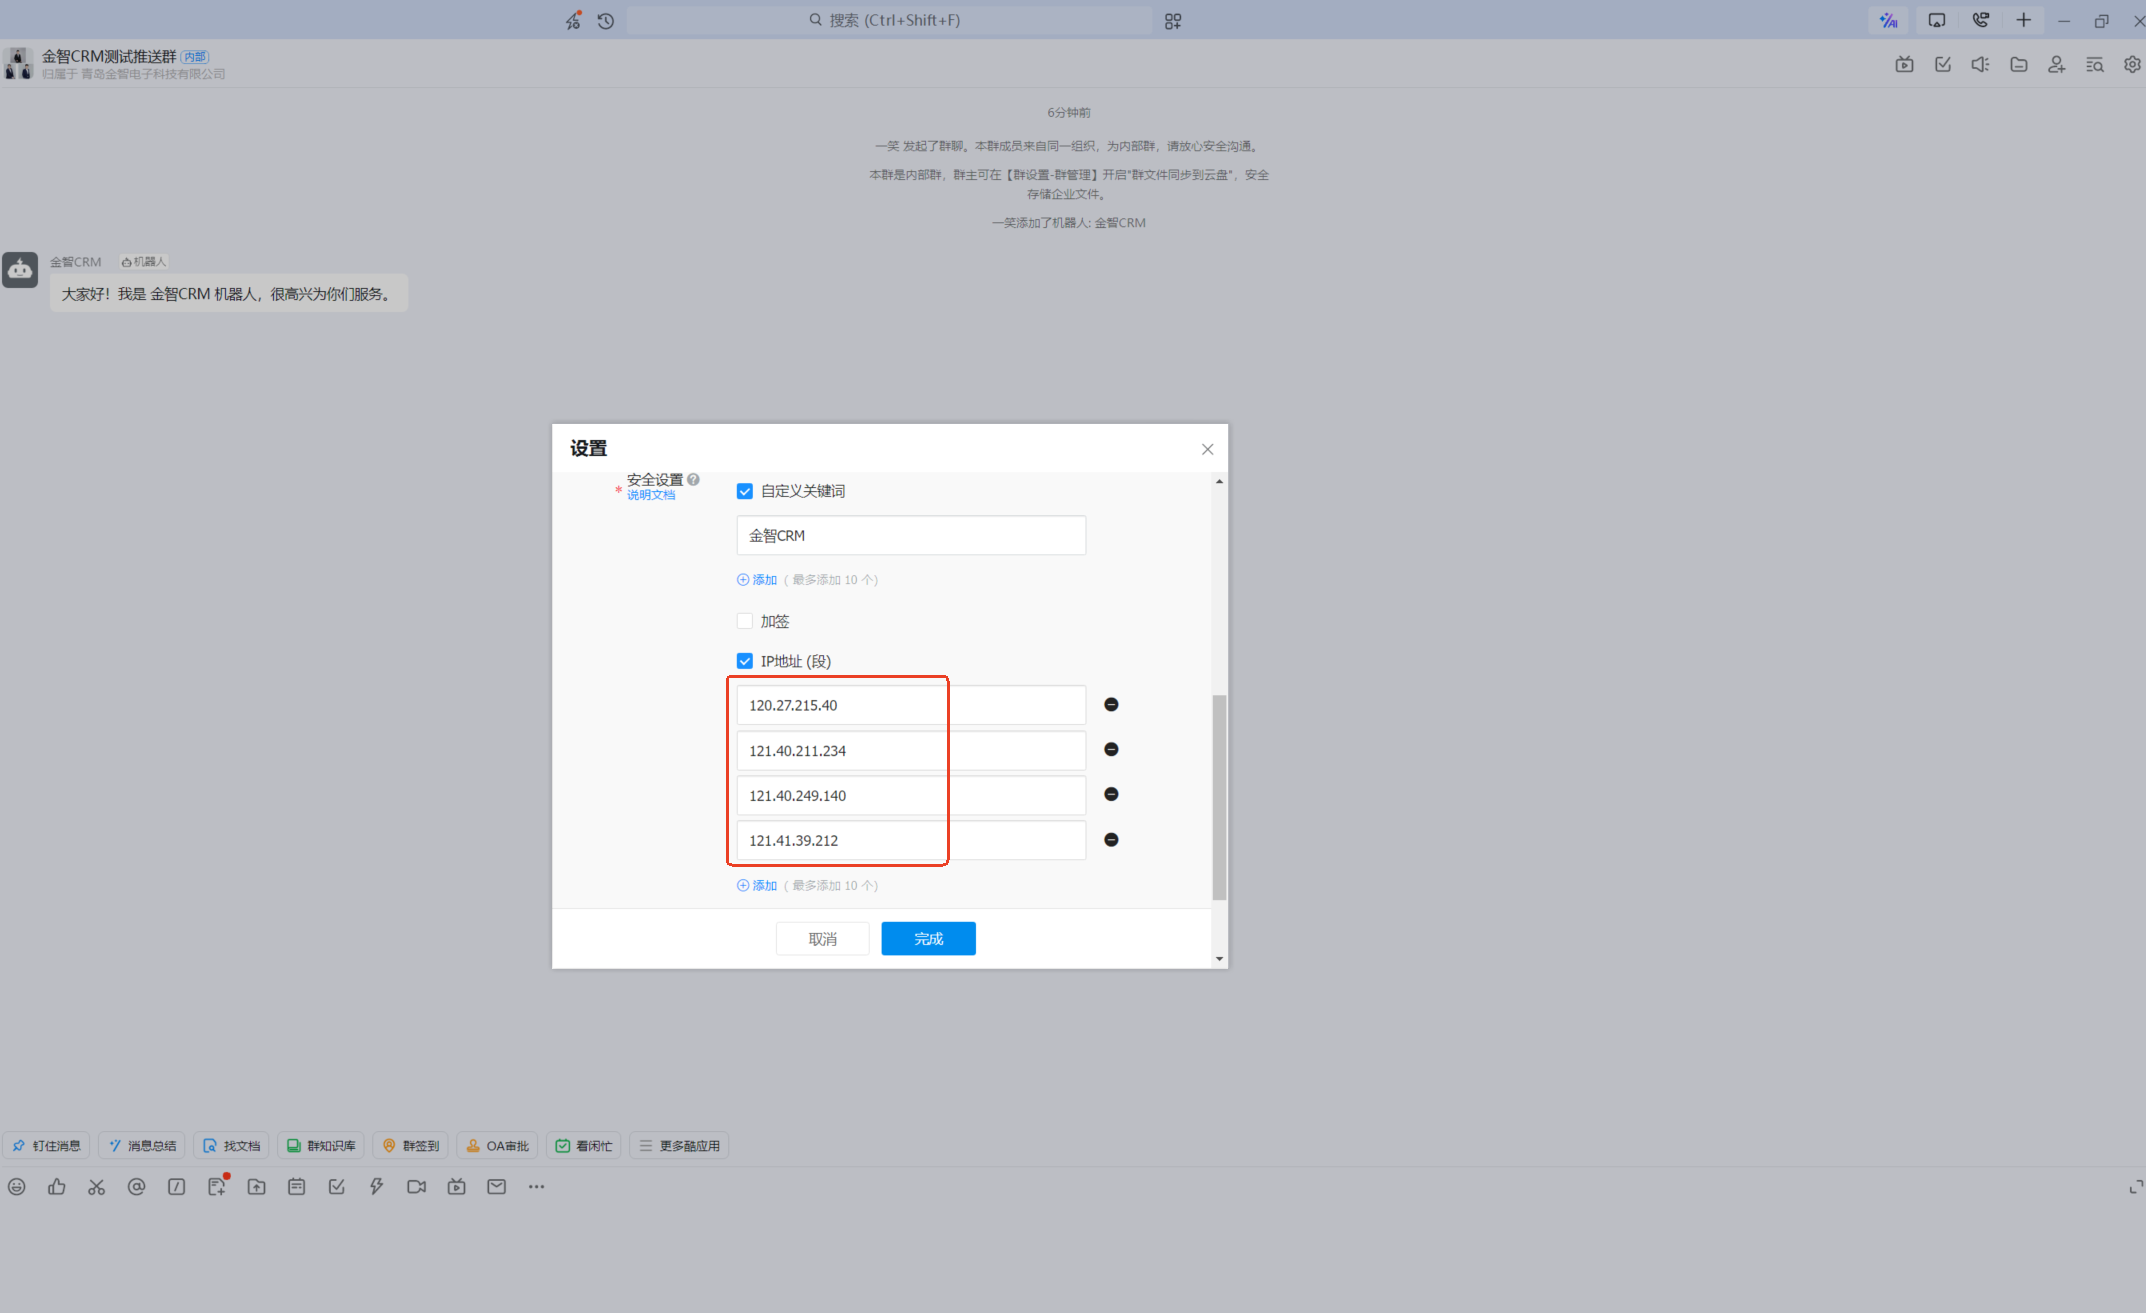Click the mail envelope icon in message toolbar
The image size is (2146, 1313).
[496, 1186]
